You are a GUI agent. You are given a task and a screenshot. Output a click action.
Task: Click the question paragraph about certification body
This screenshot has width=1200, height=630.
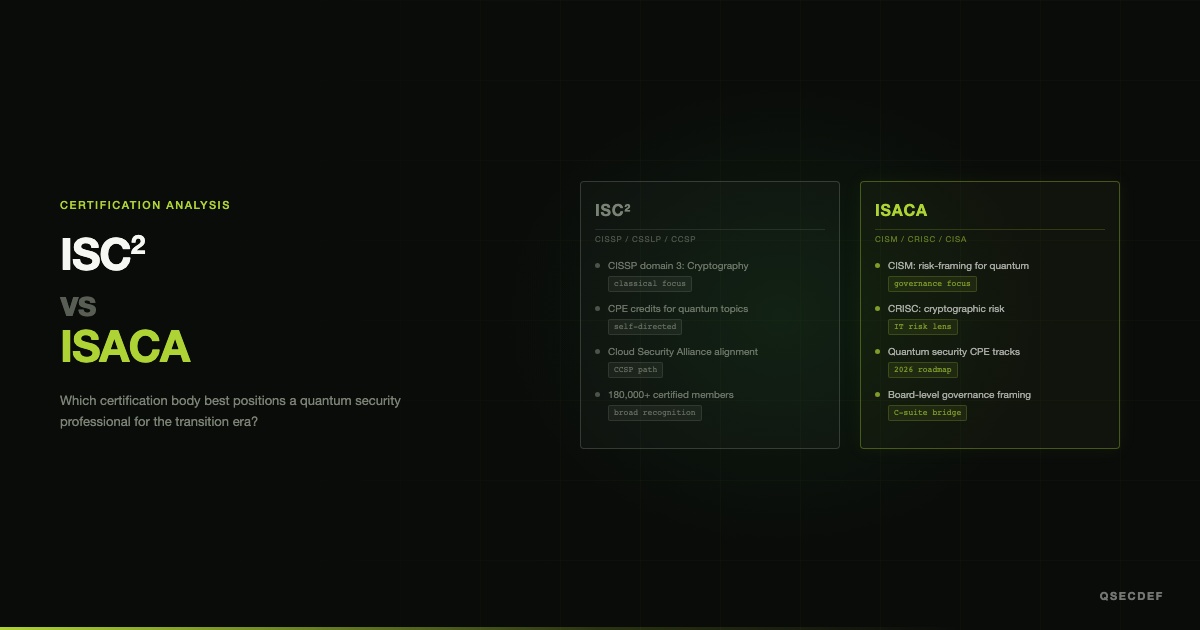(230, 411)
